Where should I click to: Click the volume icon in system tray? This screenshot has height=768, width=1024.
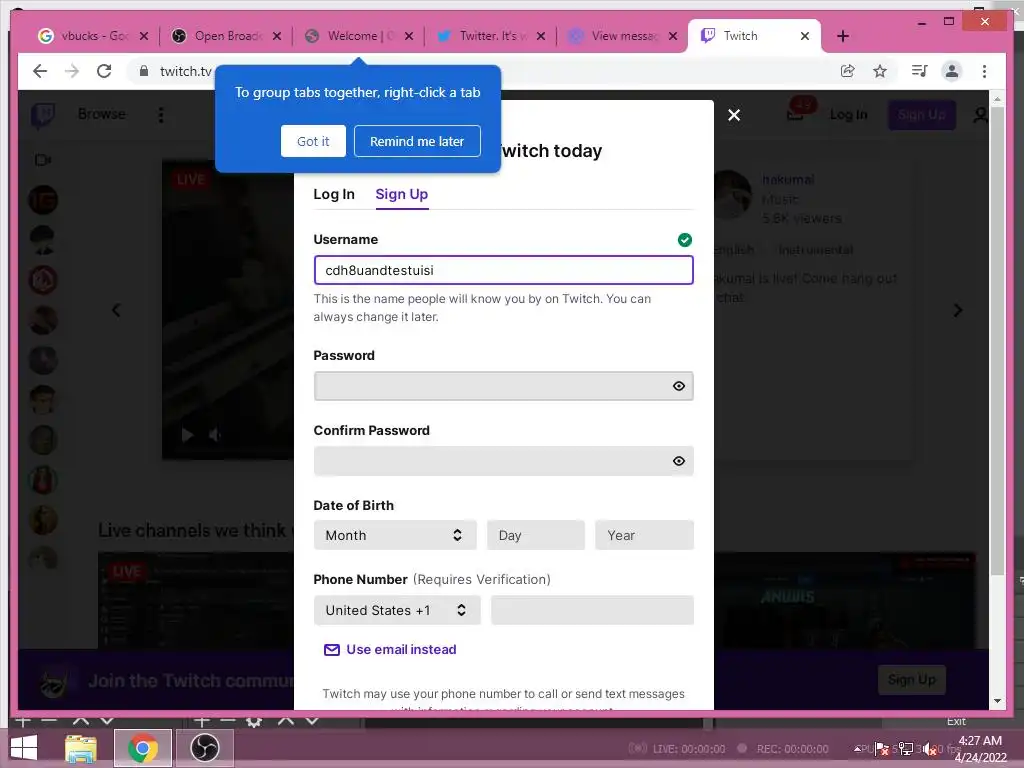[929, 749]
